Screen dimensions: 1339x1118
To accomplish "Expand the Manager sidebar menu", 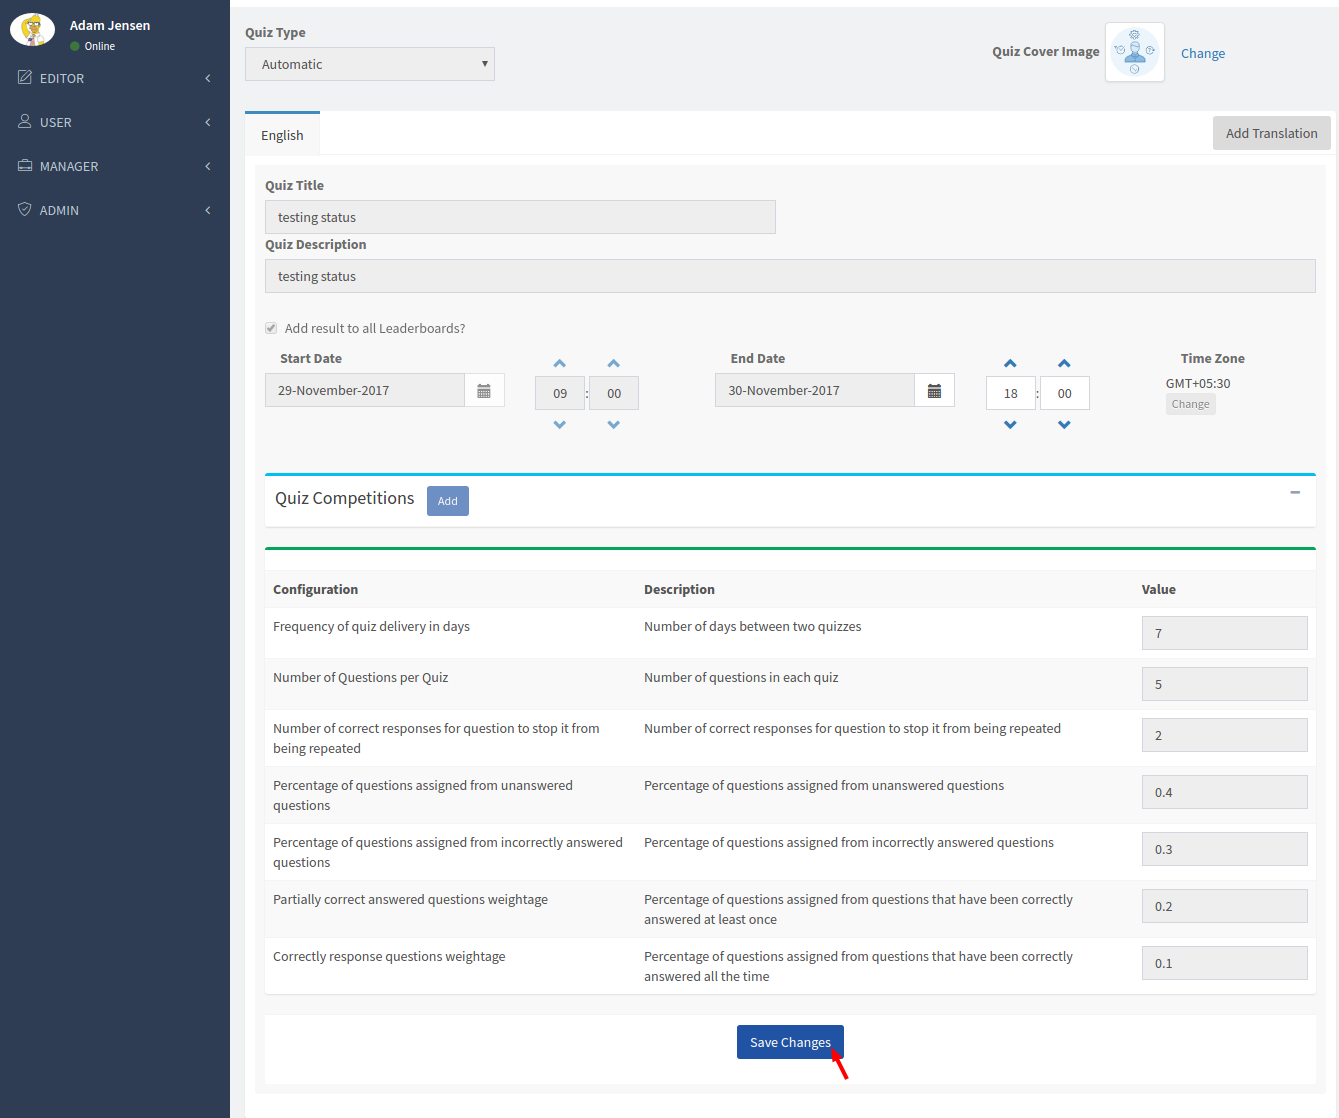I will click(115, 166).
